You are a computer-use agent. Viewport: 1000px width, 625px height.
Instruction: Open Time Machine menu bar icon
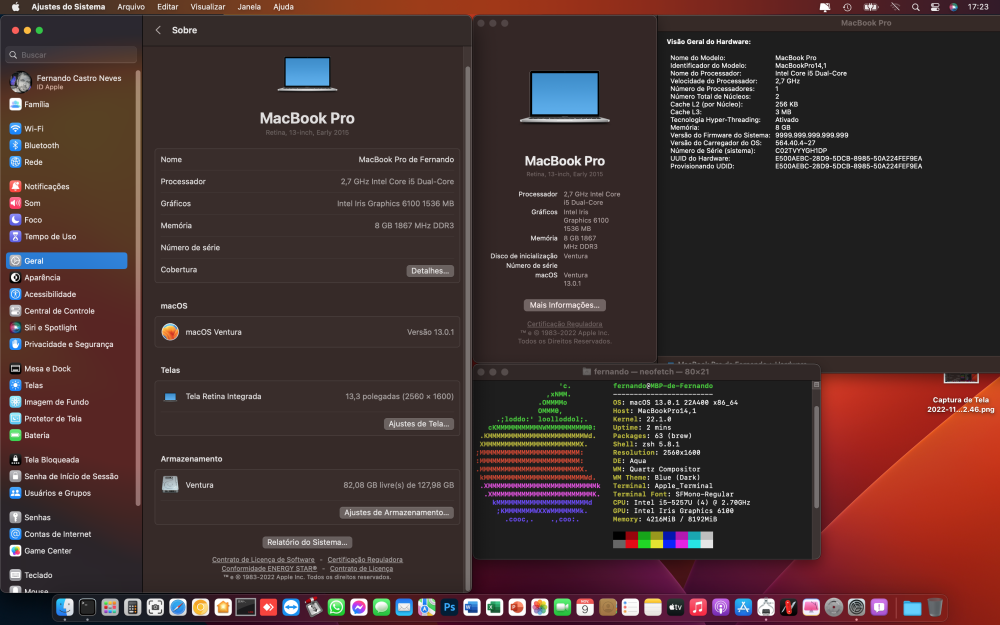click(847, 7)
